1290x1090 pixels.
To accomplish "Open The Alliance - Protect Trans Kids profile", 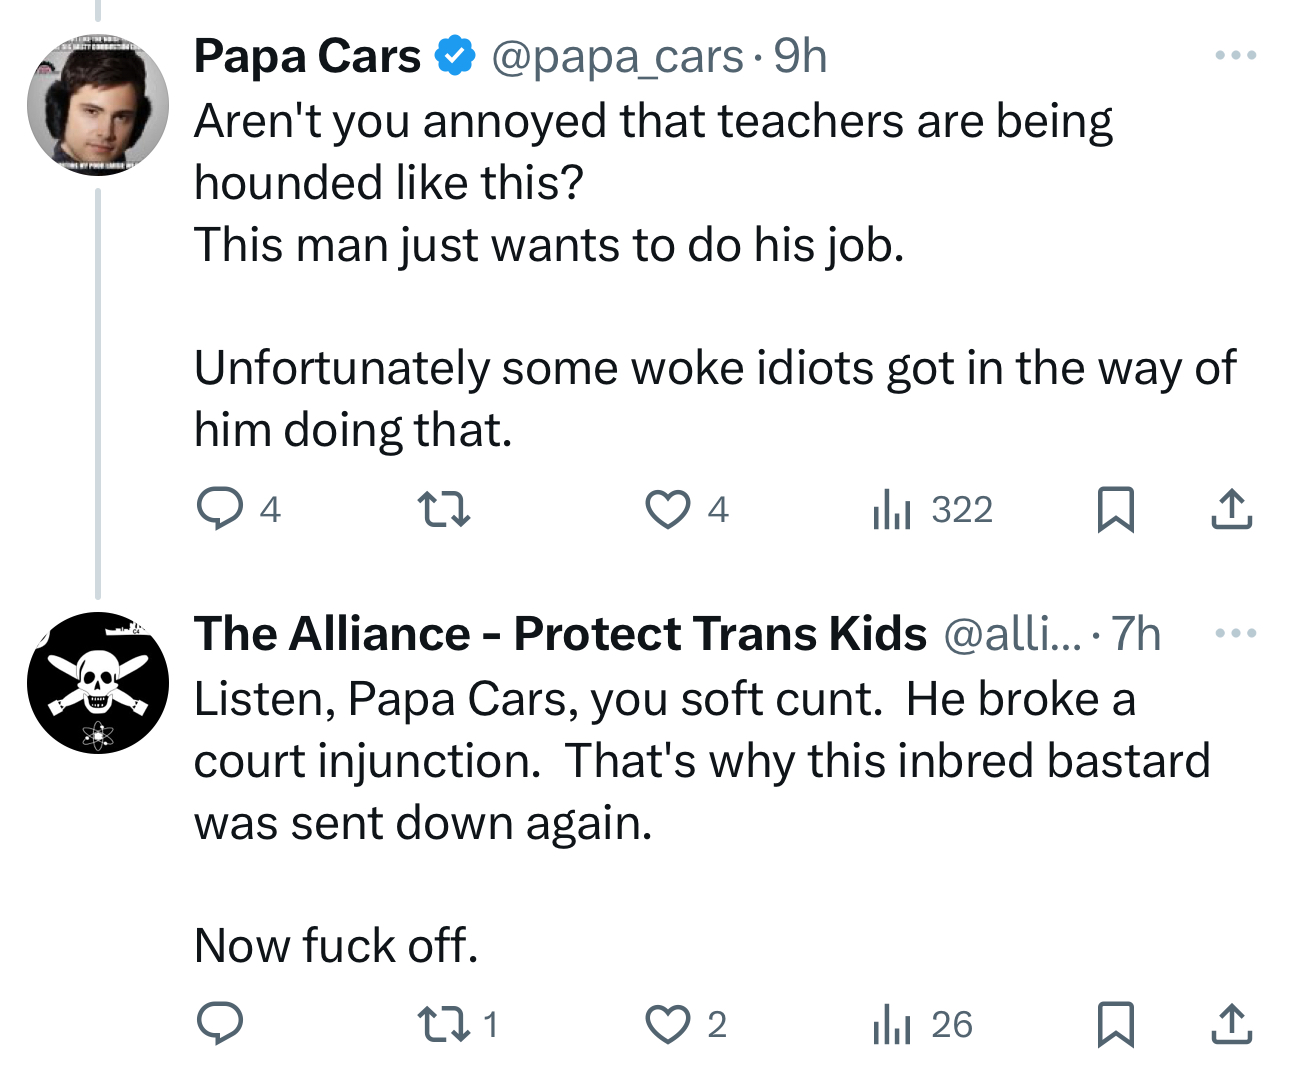I will click(x=560, y=634).
